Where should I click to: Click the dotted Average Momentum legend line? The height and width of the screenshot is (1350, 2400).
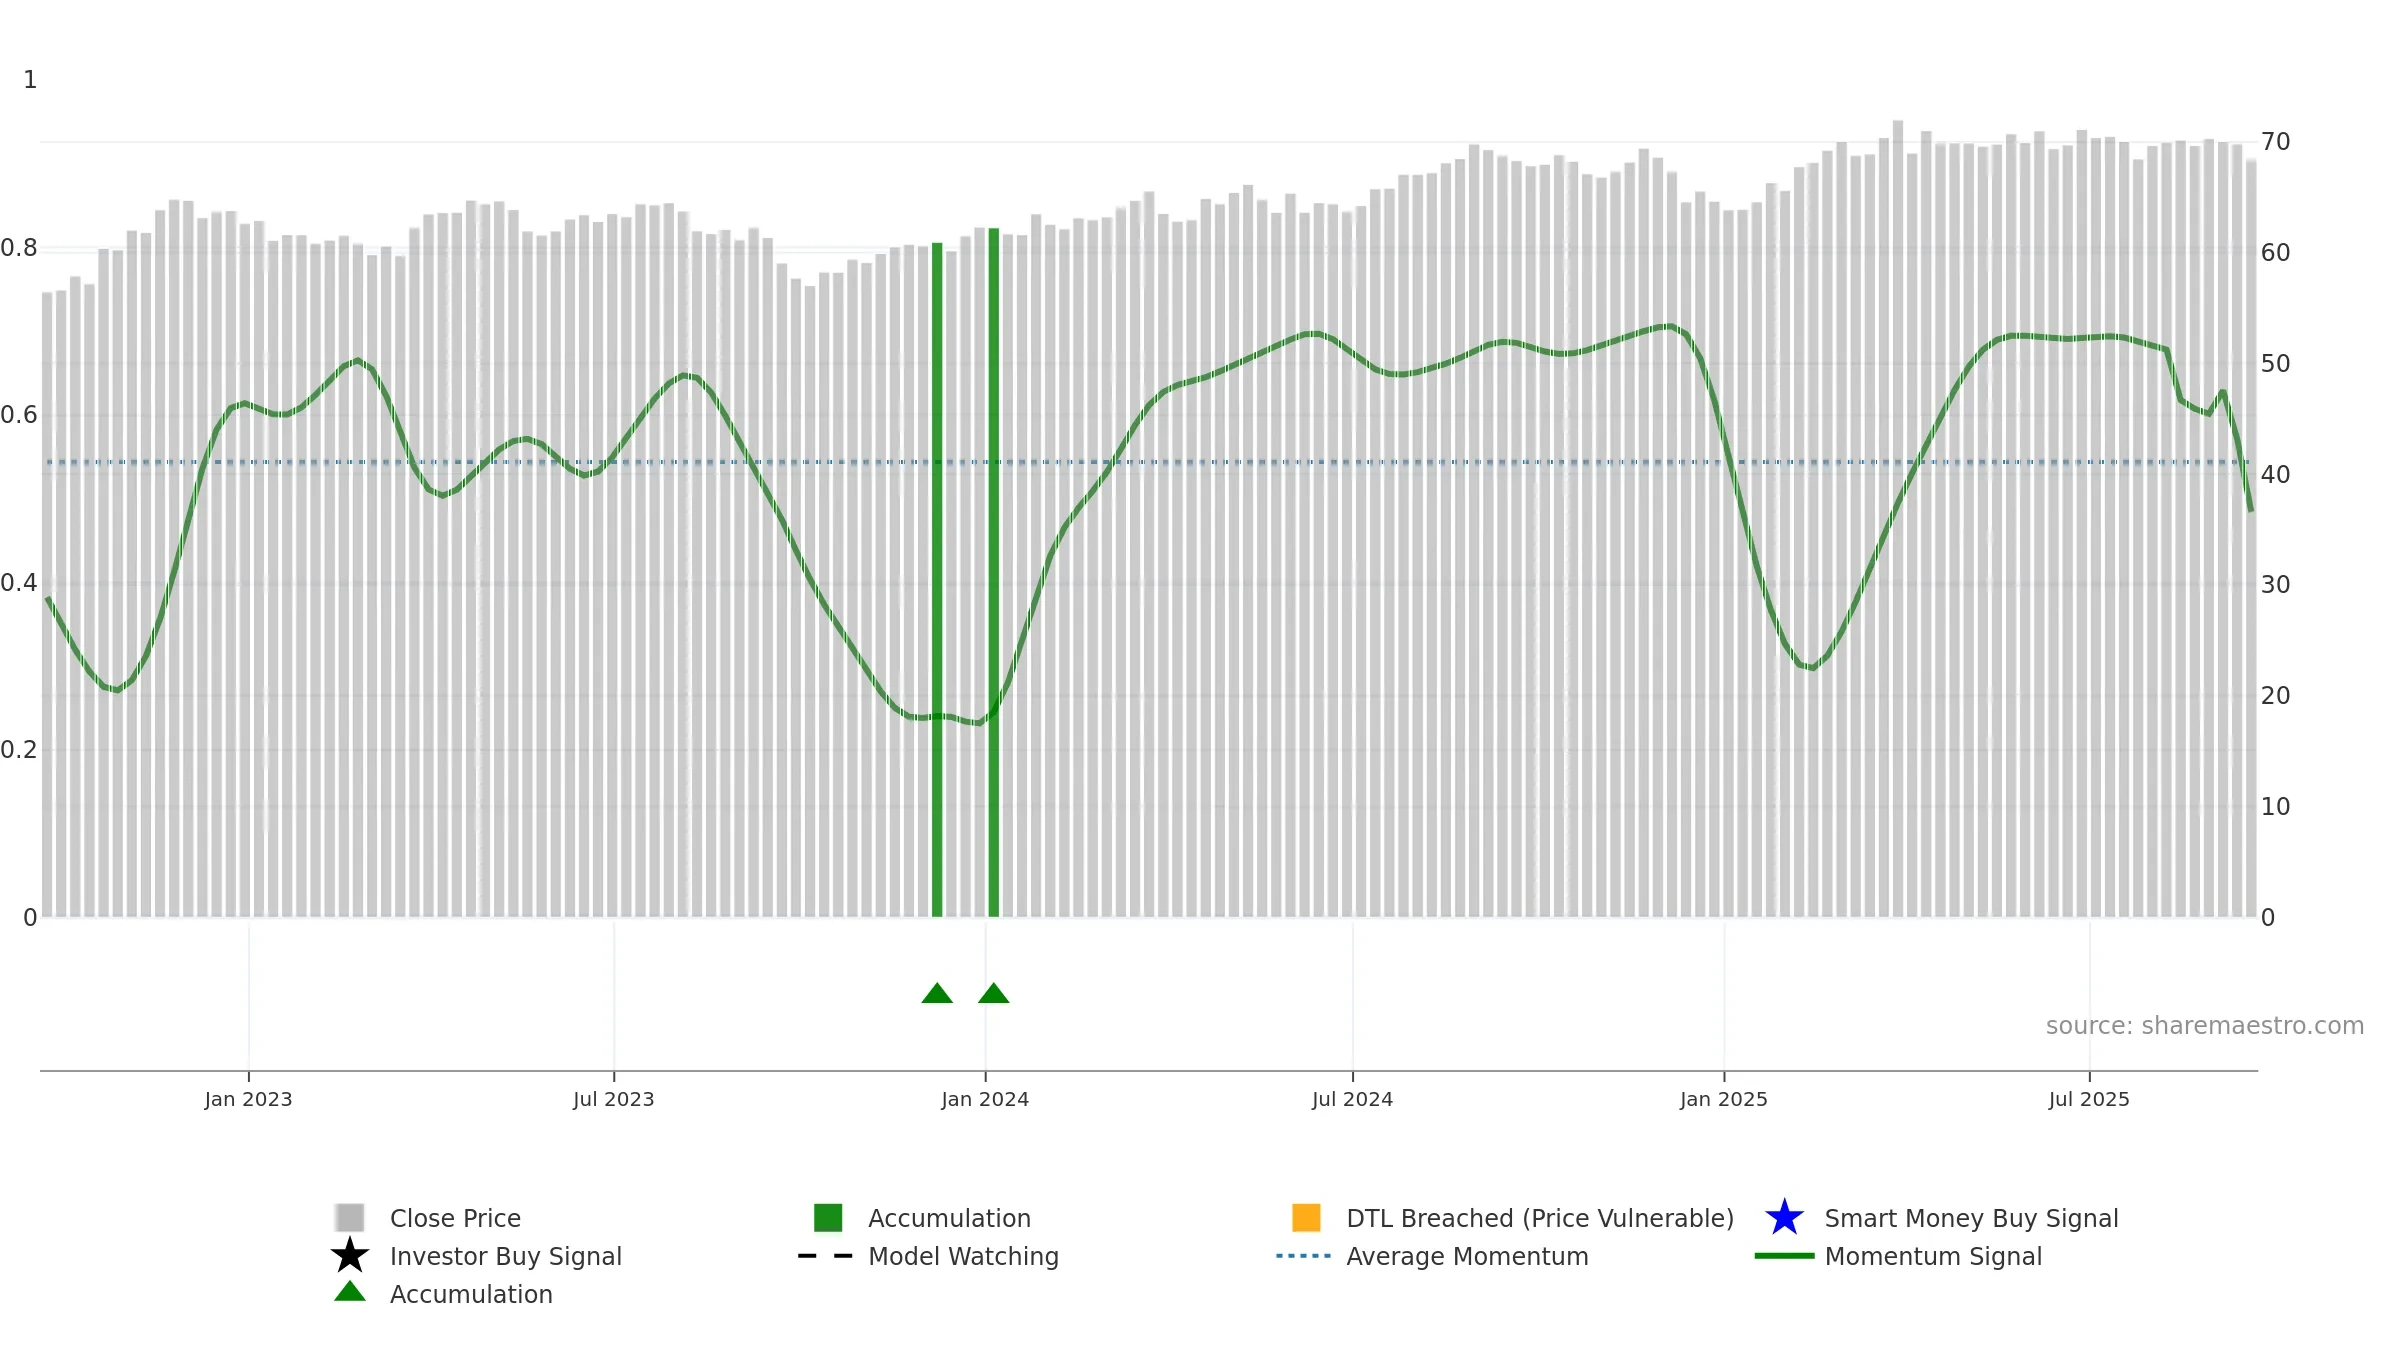tap(1304, 1256)
